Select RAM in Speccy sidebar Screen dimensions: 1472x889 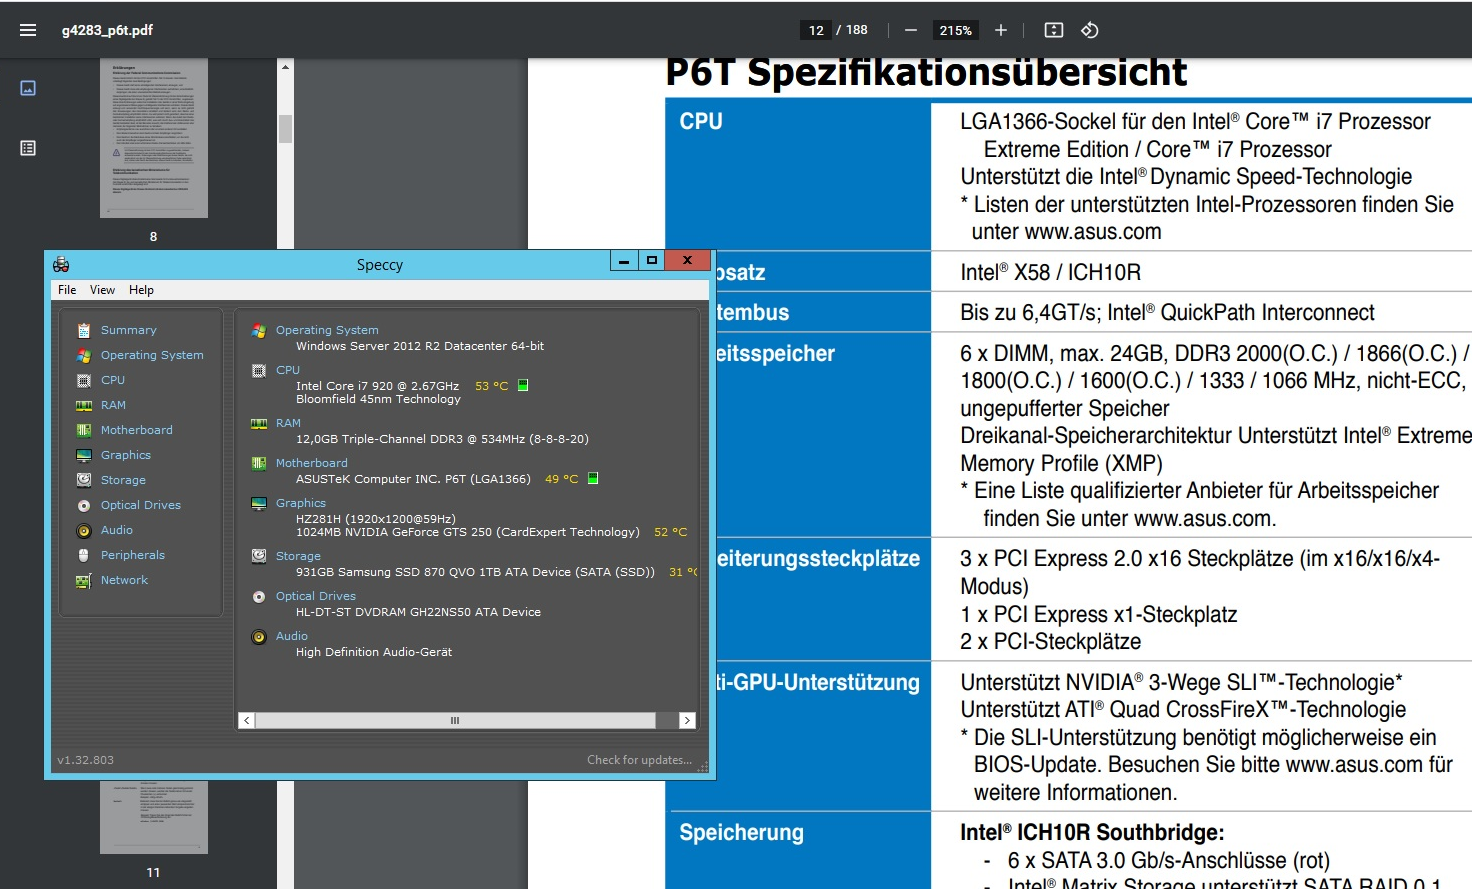113,405
